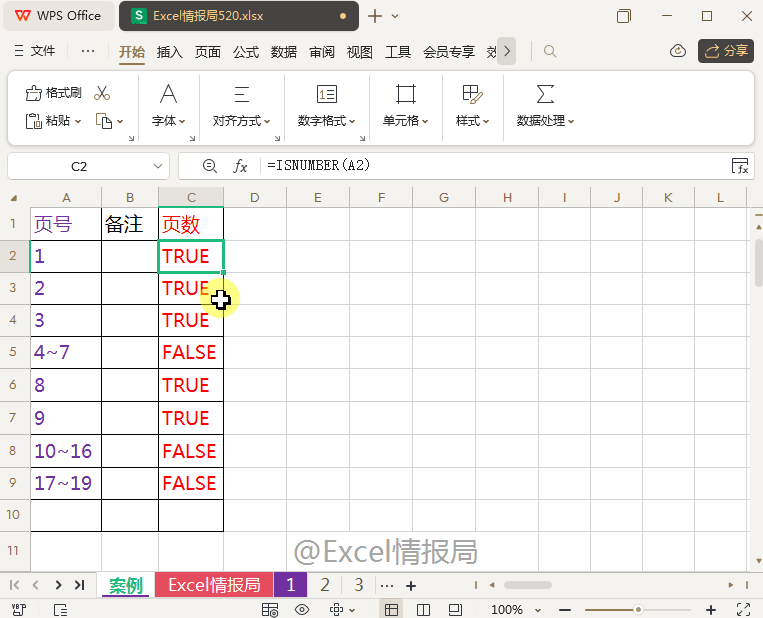Select cell A5 containing 4~7

tap(66, 352)
